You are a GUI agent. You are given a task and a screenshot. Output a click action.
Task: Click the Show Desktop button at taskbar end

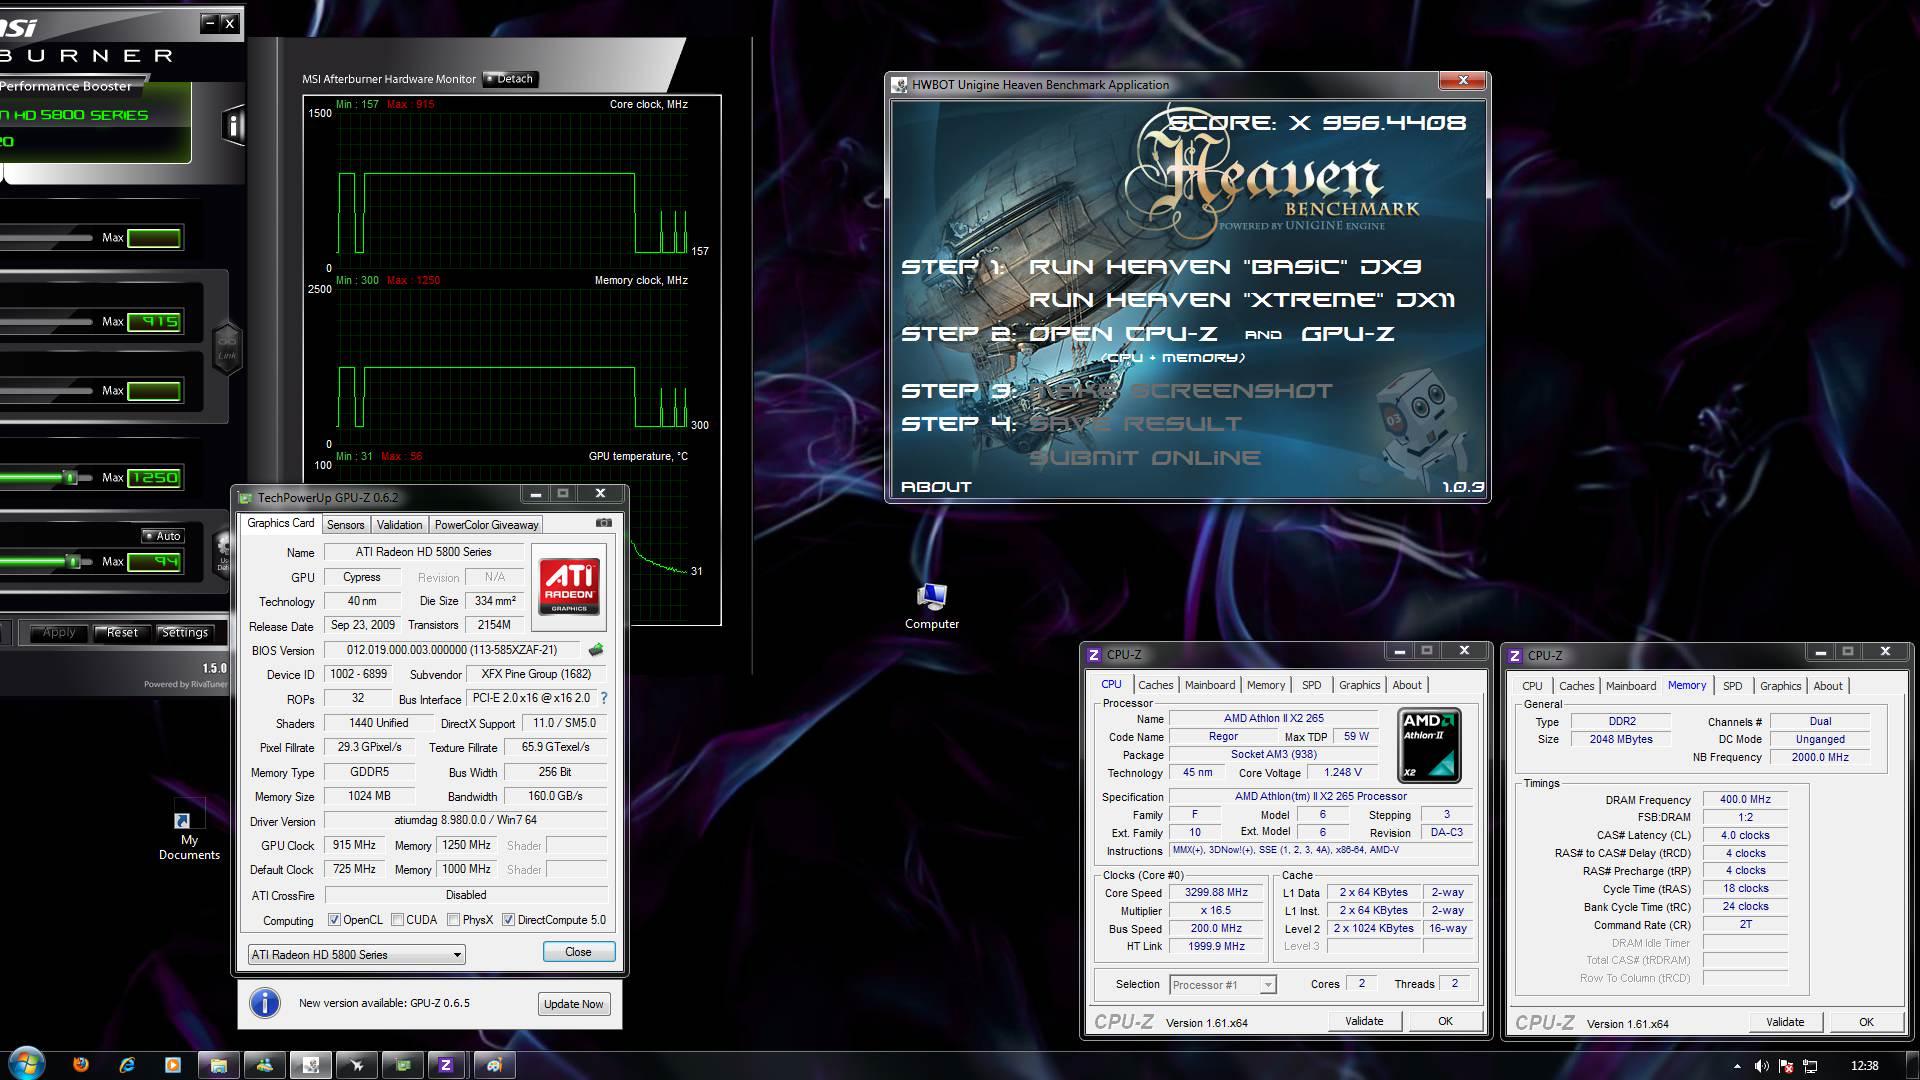(x=1912, y=1065)
